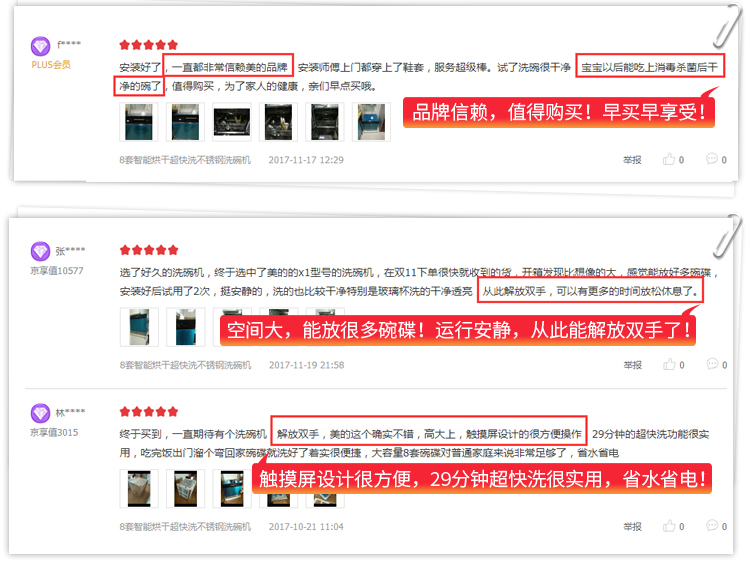Open comments on 张**** review

[x=712, y=364]
